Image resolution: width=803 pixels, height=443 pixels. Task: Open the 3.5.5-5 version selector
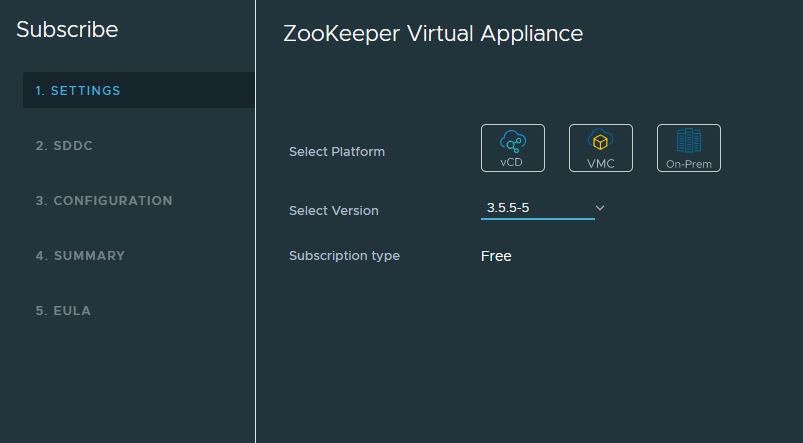click(x=528, y=208)
